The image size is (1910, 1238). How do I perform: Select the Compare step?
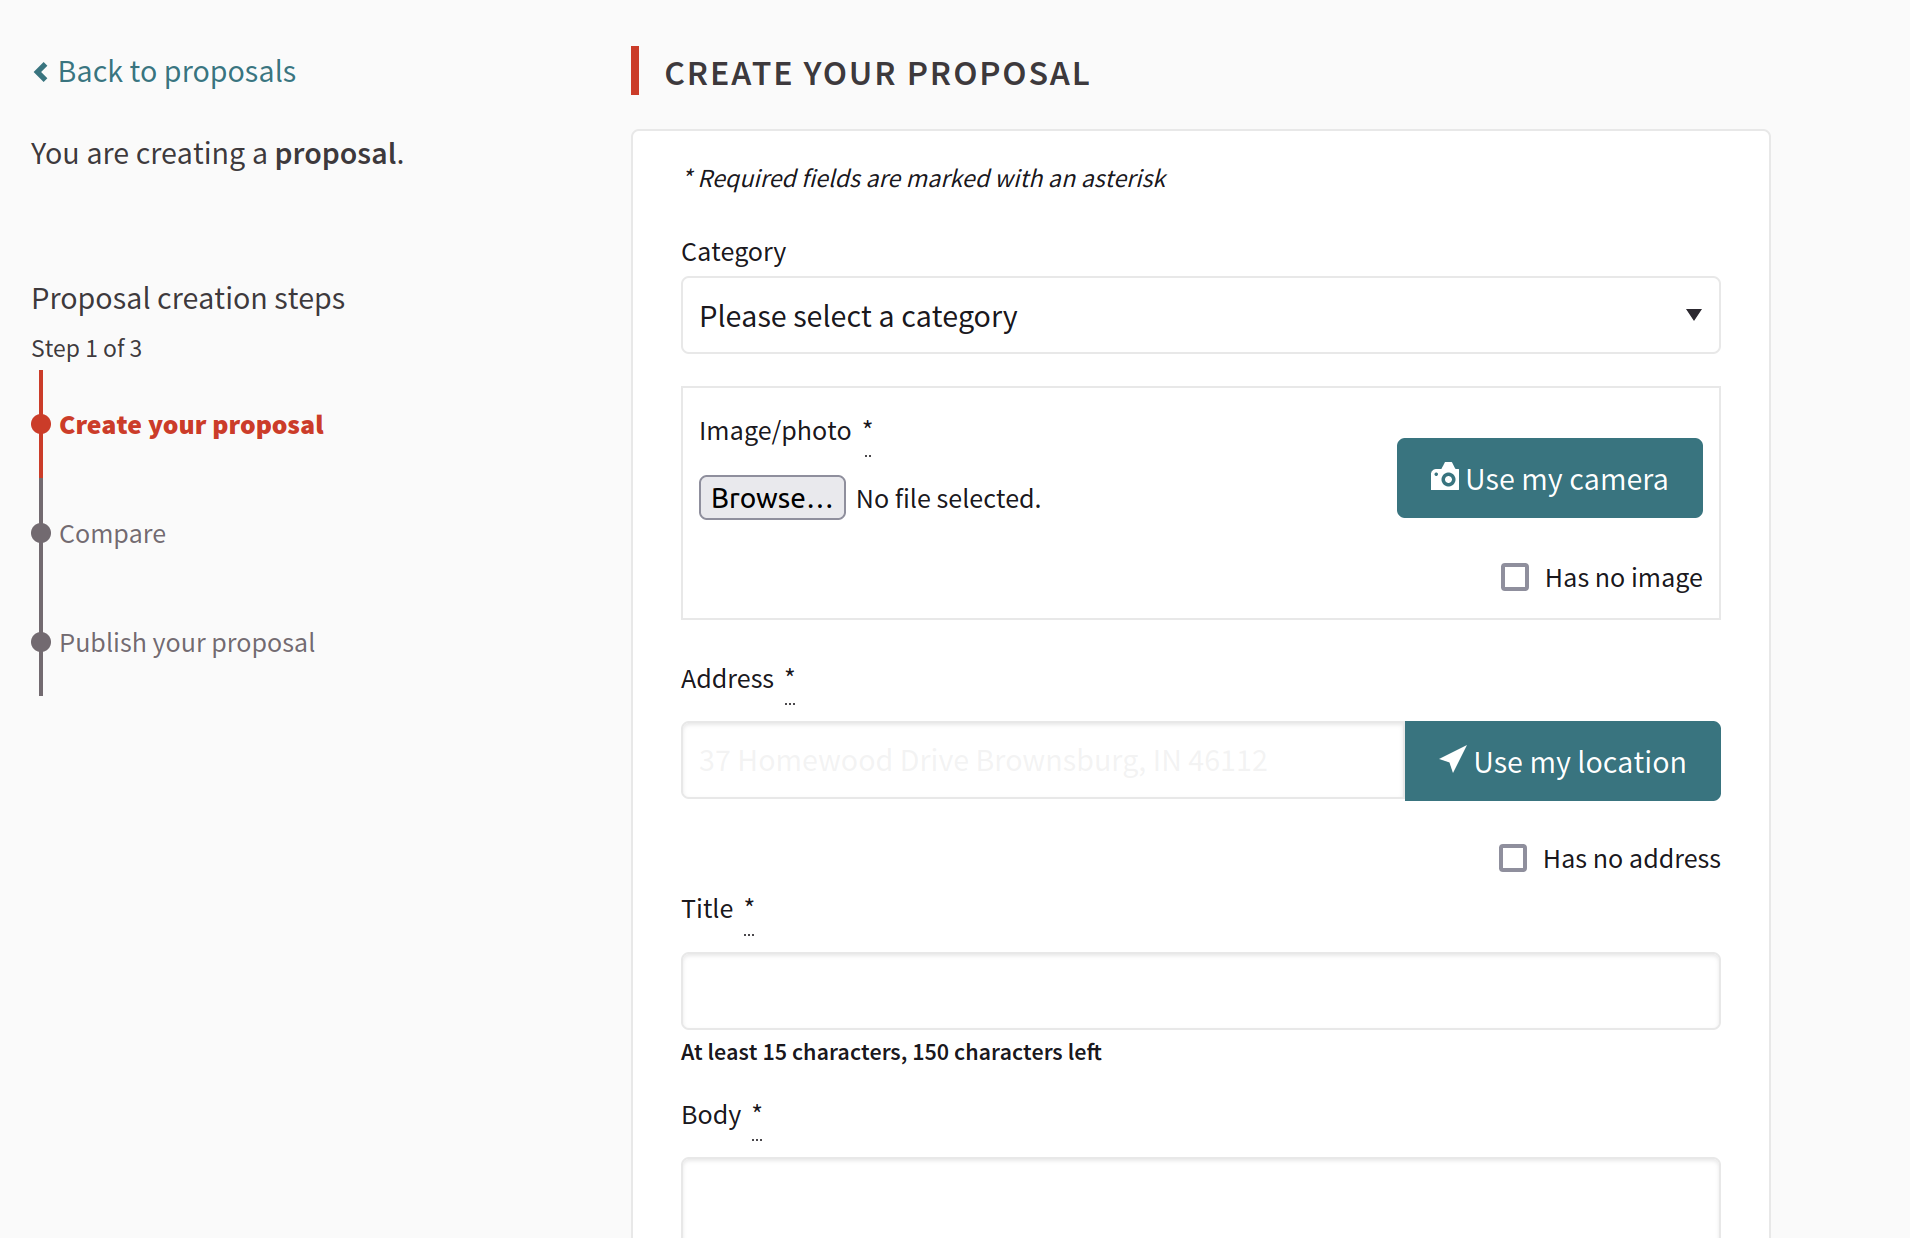(112, 534)
